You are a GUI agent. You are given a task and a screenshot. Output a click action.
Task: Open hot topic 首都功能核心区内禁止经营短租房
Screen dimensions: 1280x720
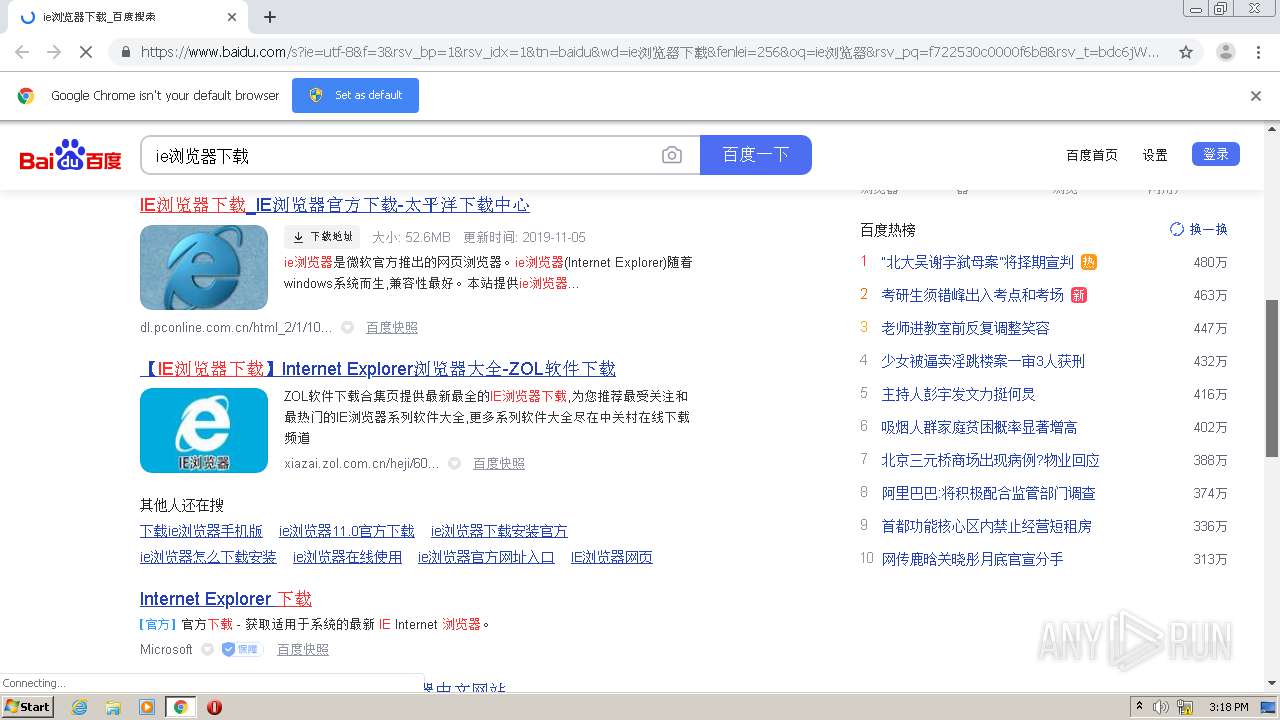coord(986,526)
